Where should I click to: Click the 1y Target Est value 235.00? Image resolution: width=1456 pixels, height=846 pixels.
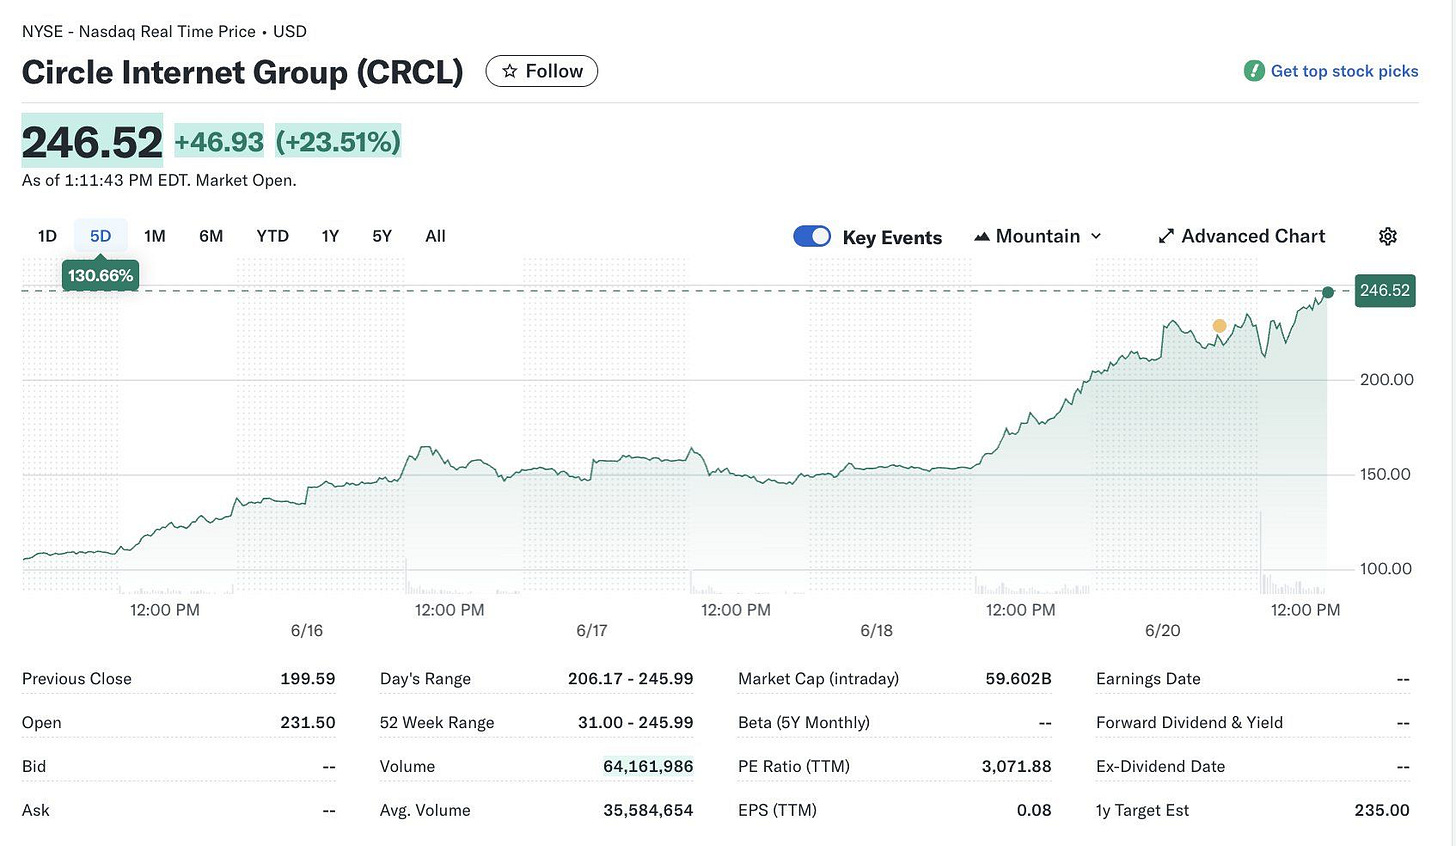point(1382,811)
